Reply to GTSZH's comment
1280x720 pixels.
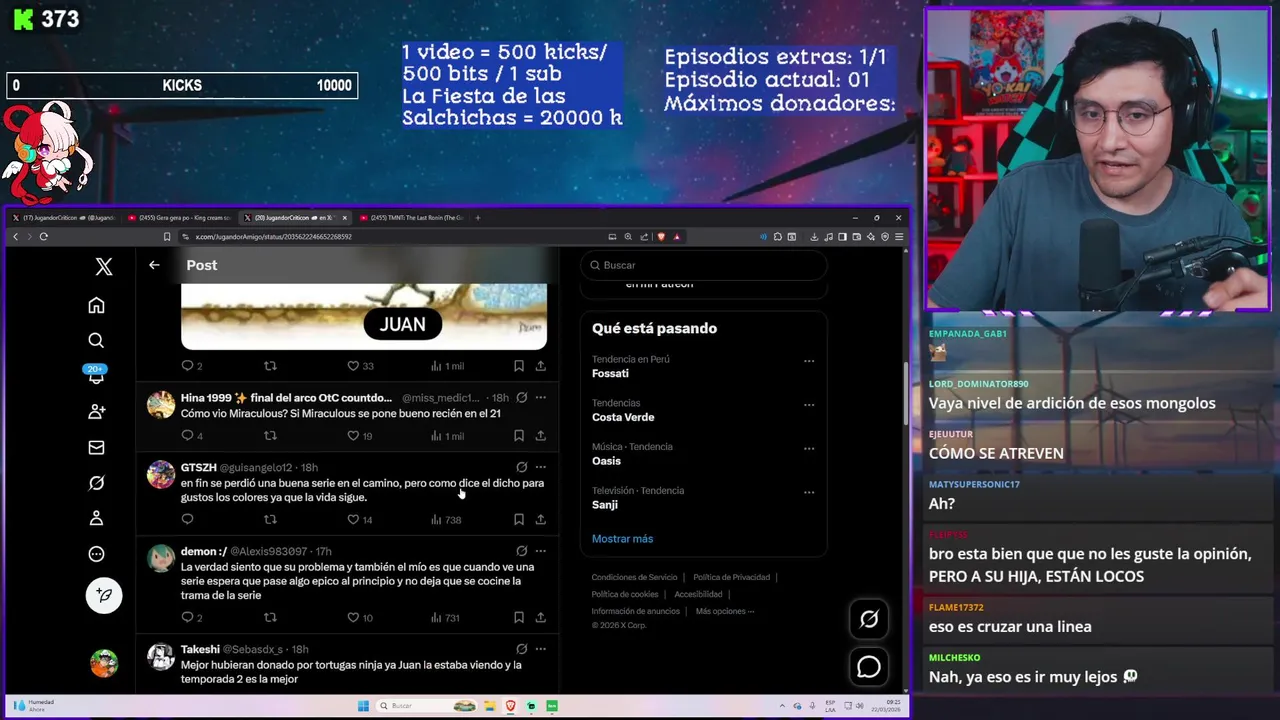187,520
